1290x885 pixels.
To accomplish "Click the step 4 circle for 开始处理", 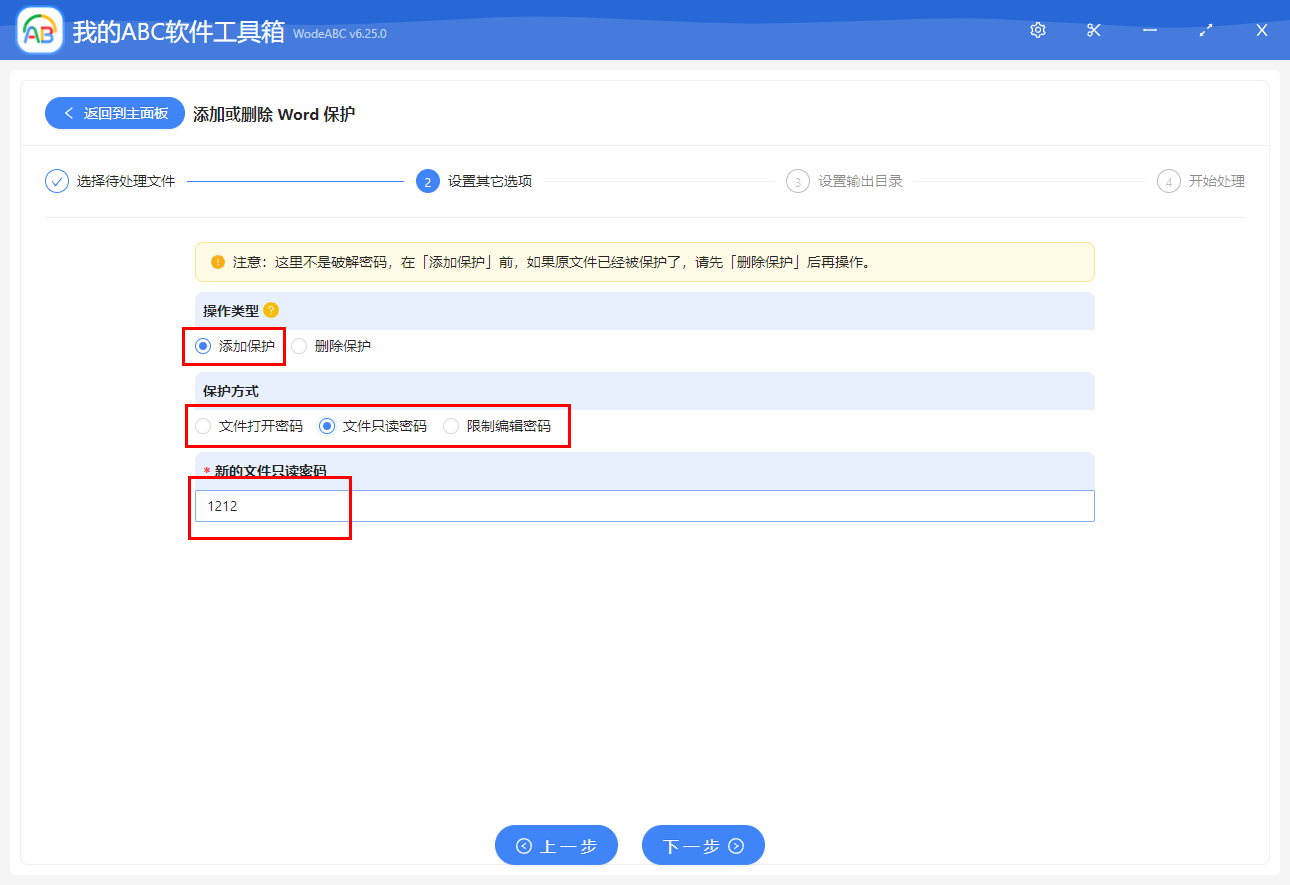I will pos(1168,181).
